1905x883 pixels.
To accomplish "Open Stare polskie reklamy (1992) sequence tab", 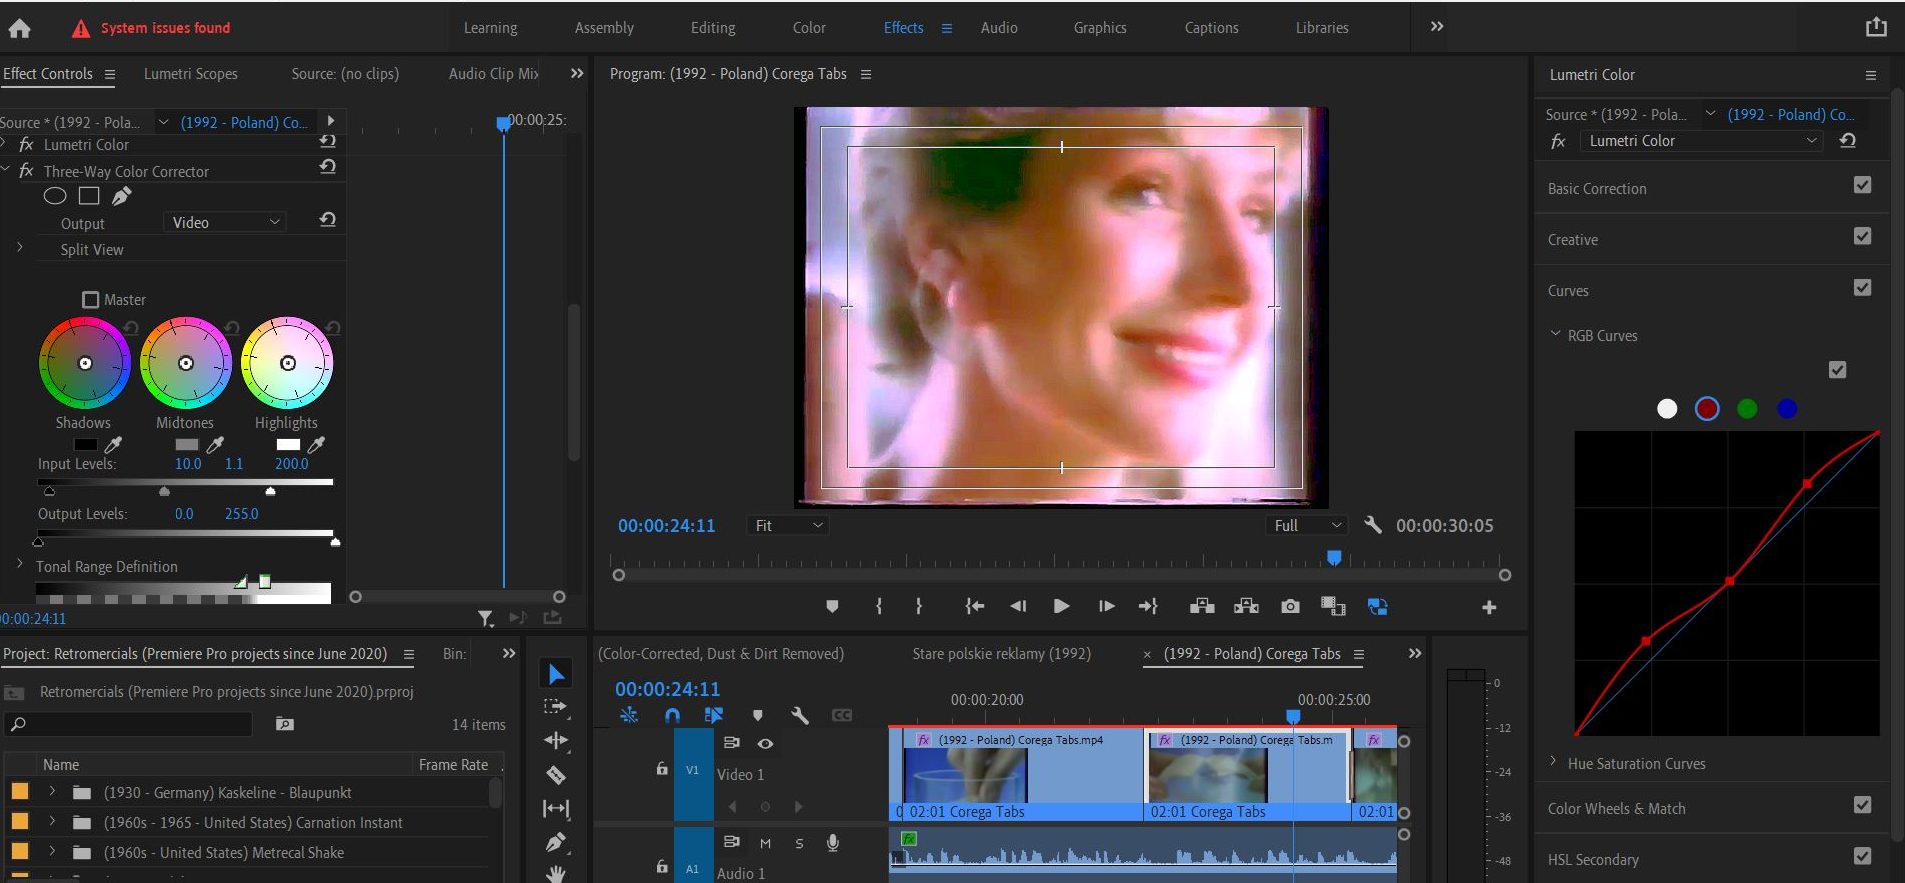I will (x=1001, y=654).
